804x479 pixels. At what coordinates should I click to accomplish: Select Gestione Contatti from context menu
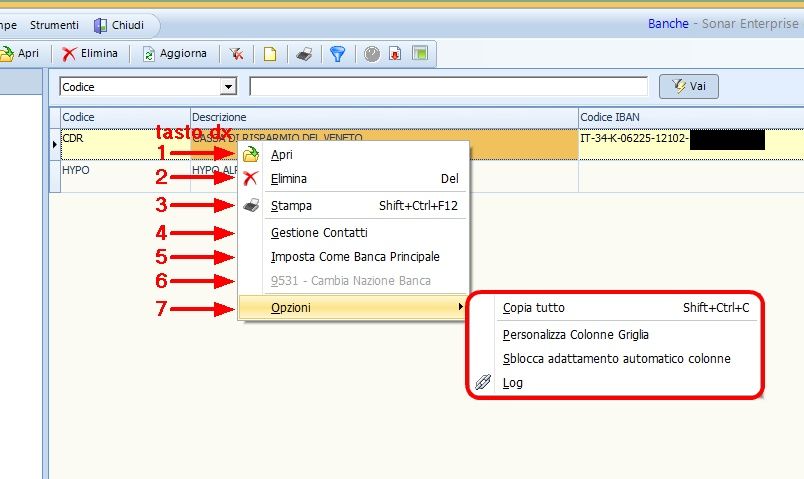coord(319,233)
